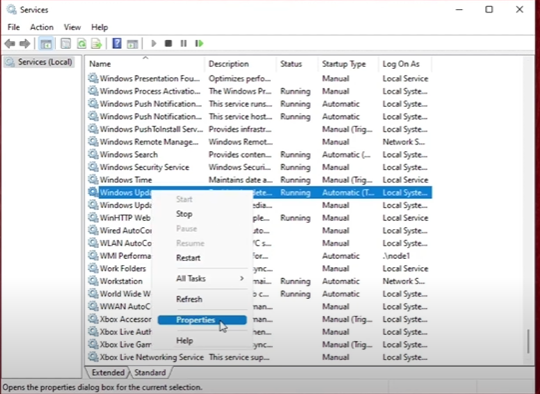Viewport: 540px width, 394px height.
Task: Select Windows Process Activation service row
Action: (x=259, y=91)
